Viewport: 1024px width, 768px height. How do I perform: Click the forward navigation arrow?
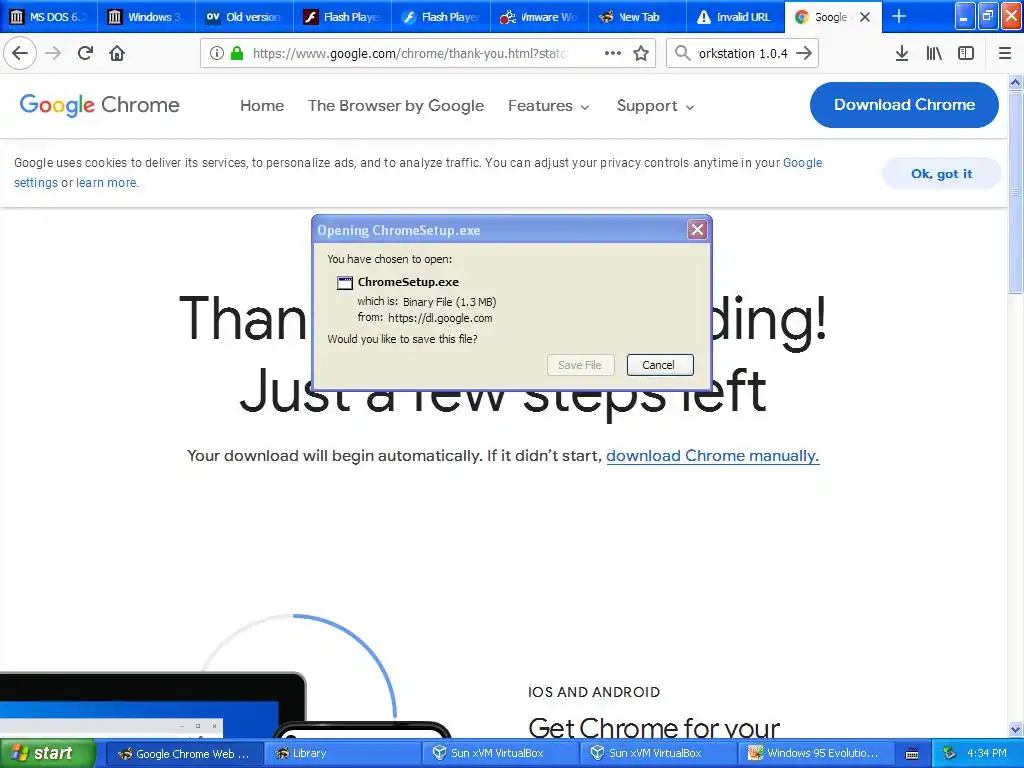(53, 53)
